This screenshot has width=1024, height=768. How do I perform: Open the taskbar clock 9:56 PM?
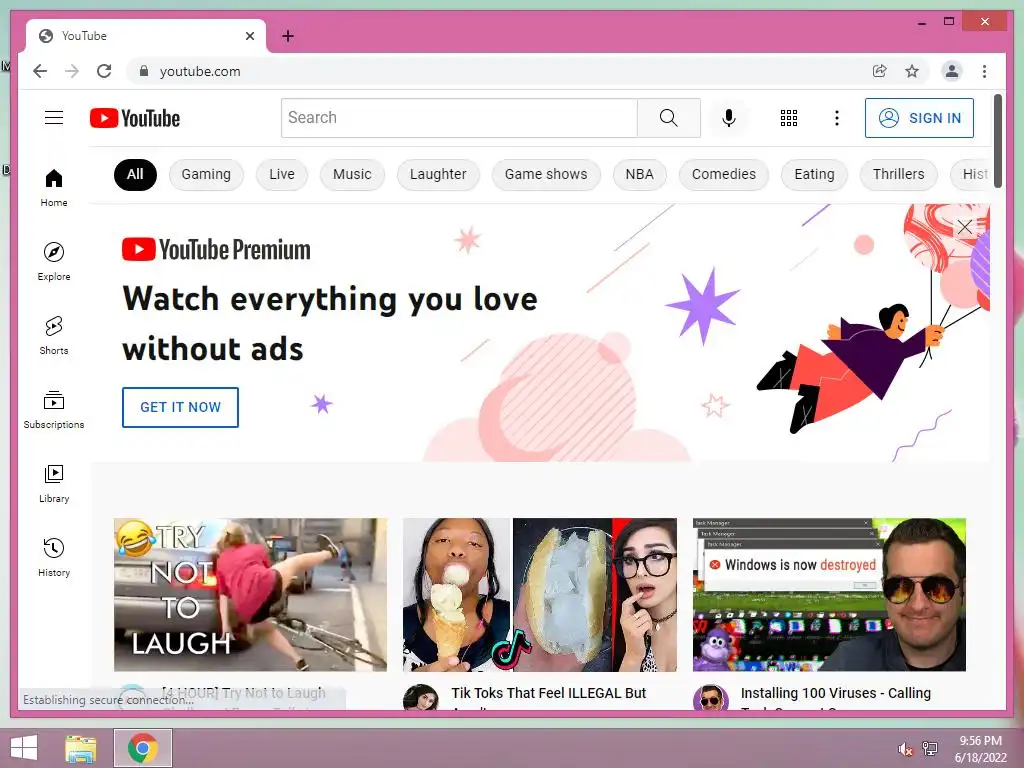coord(980,748)
